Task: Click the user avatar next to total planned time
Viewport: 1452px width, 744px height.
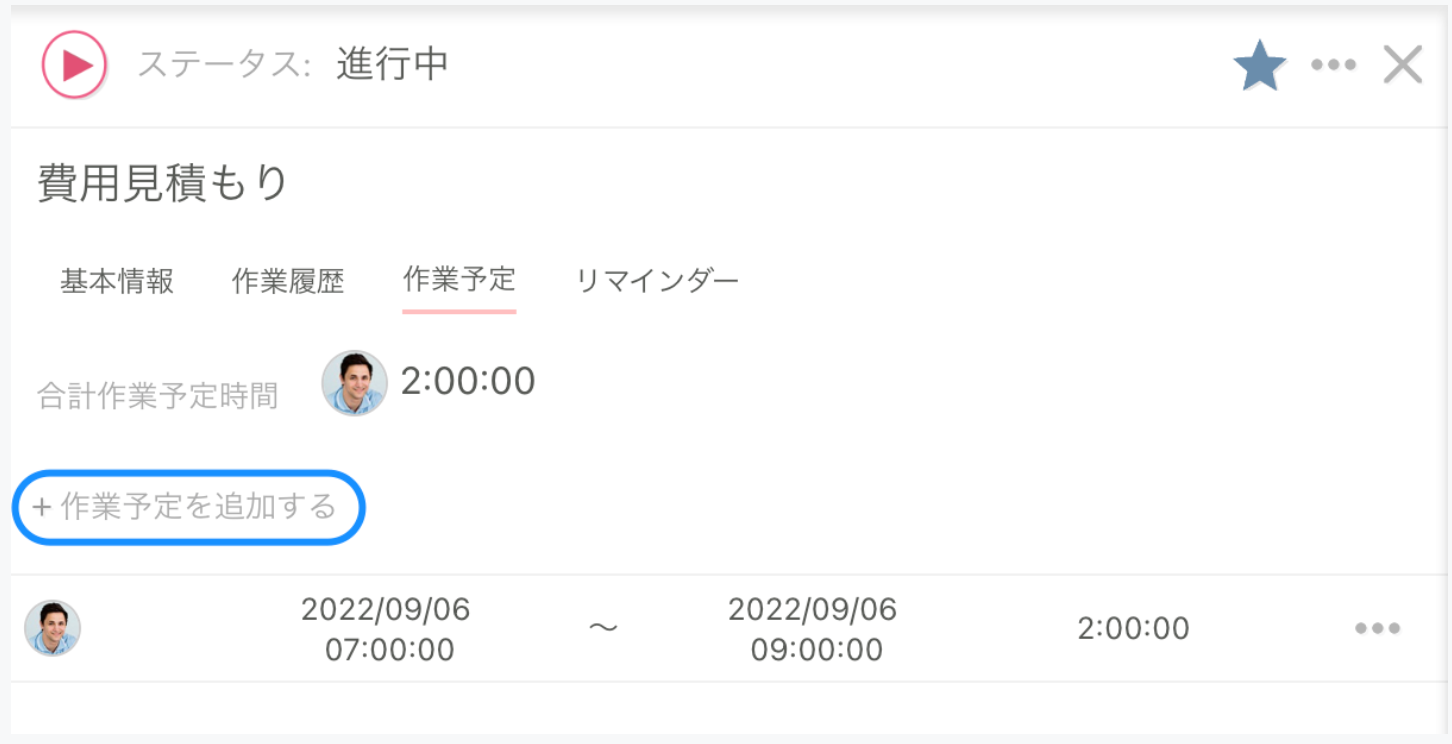Action: [352, 382]
